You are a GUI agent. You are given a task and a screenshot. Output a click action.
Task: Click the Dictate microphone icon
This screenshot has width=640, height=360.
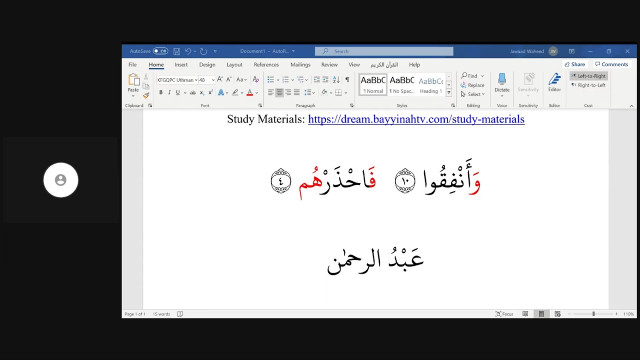(502, 79)
